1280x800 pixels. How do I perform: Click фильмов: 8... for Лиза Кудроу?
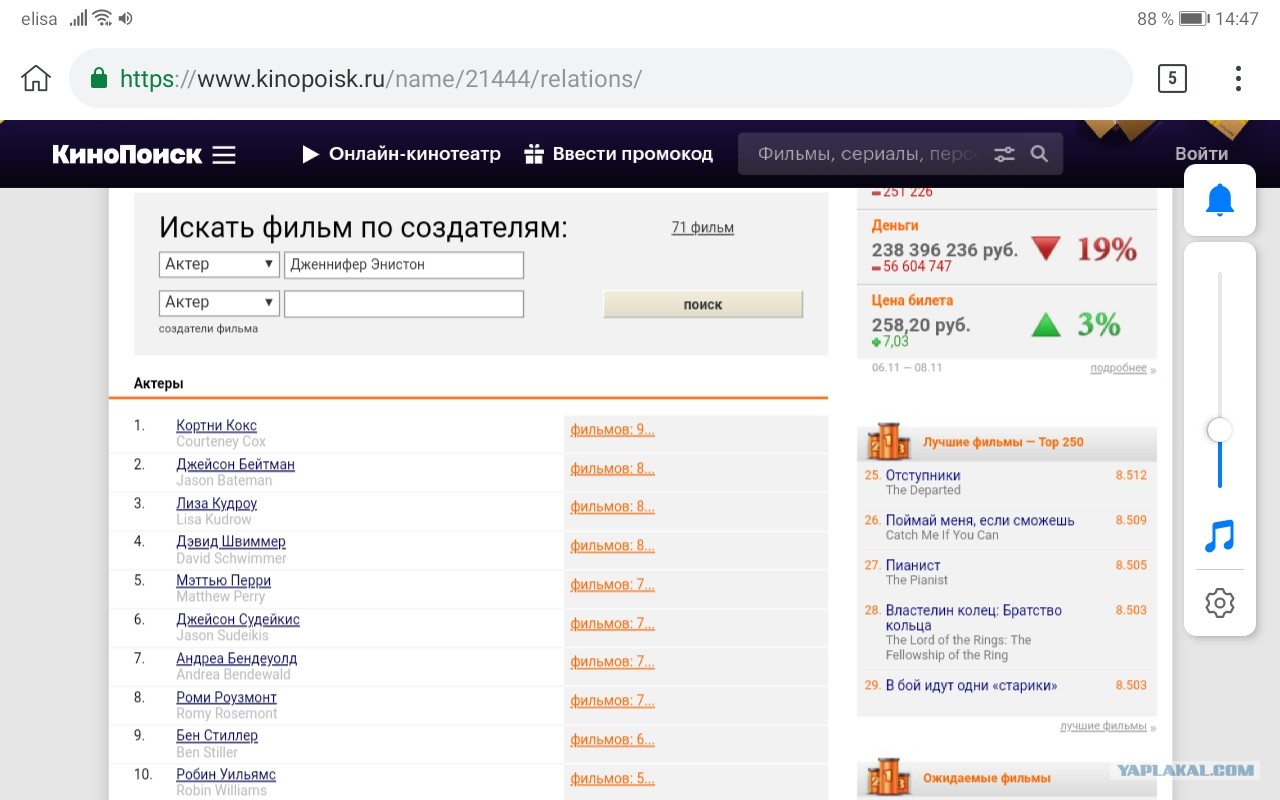click(612, 507)
